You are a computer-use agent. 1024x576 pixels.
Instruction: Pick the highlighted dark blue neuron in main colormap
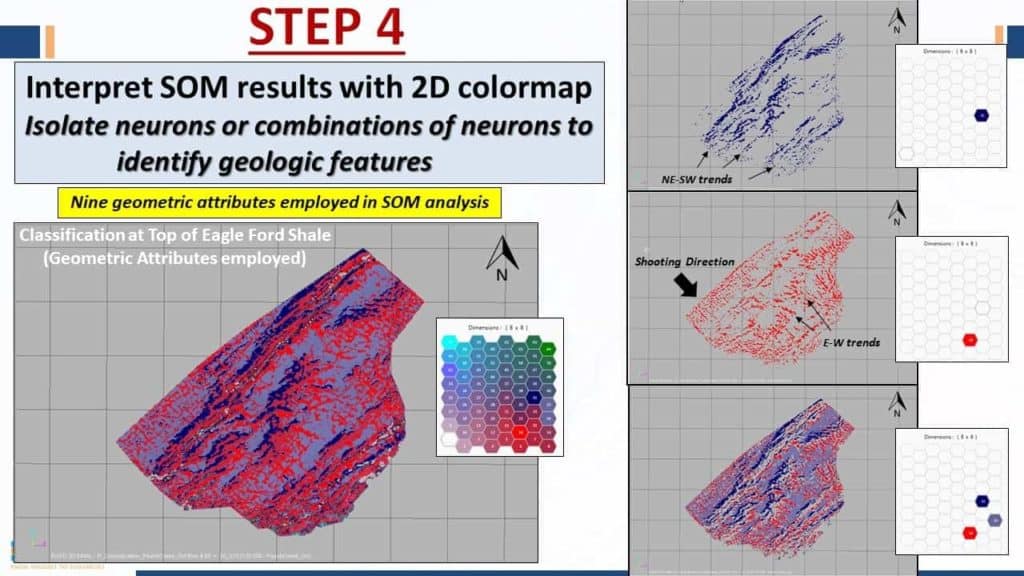(534, 396)
